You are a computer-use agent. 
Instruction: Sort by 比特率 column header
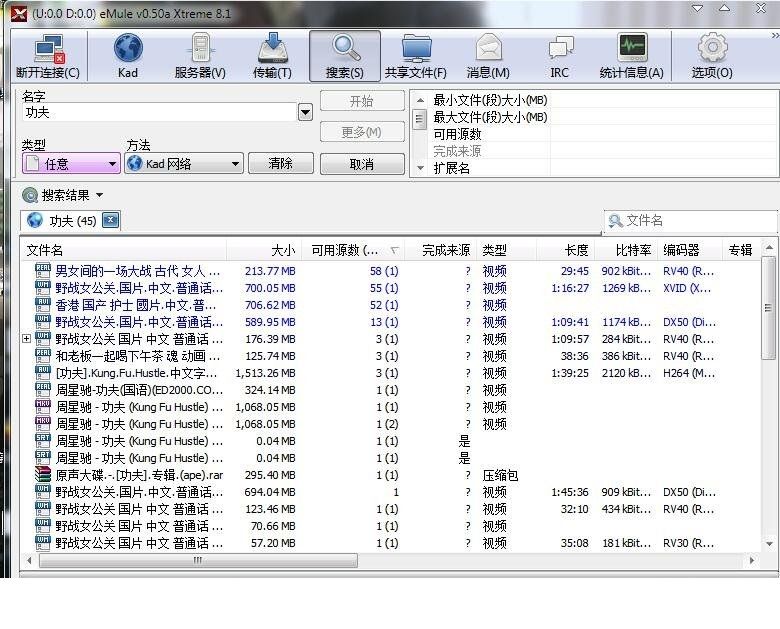627,250
